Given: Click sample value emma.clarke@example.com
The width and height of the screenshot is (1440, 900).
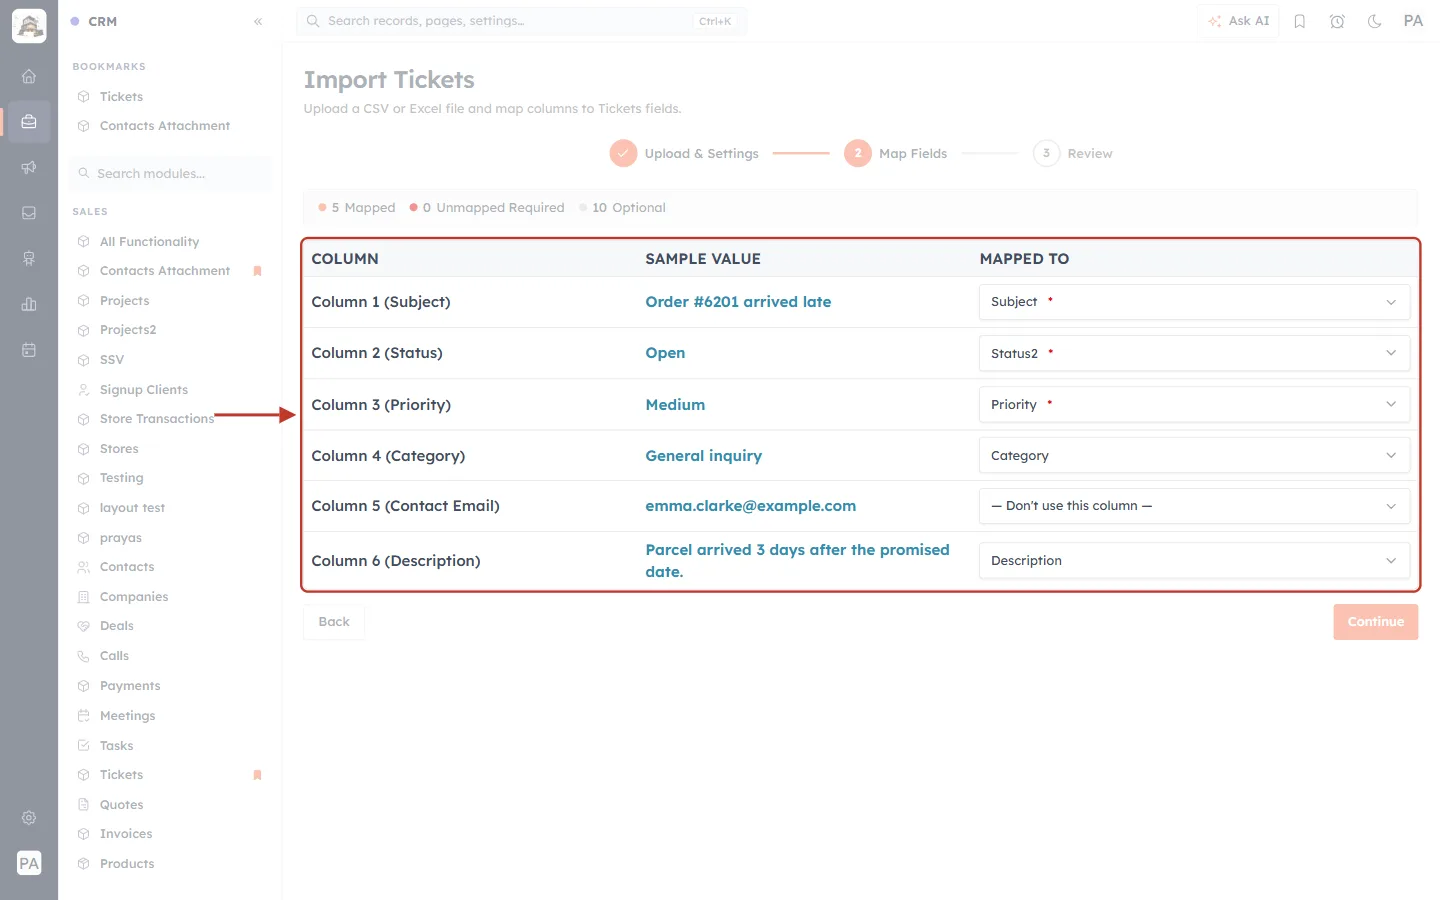Looking at the screenshot, I should 751,506.
